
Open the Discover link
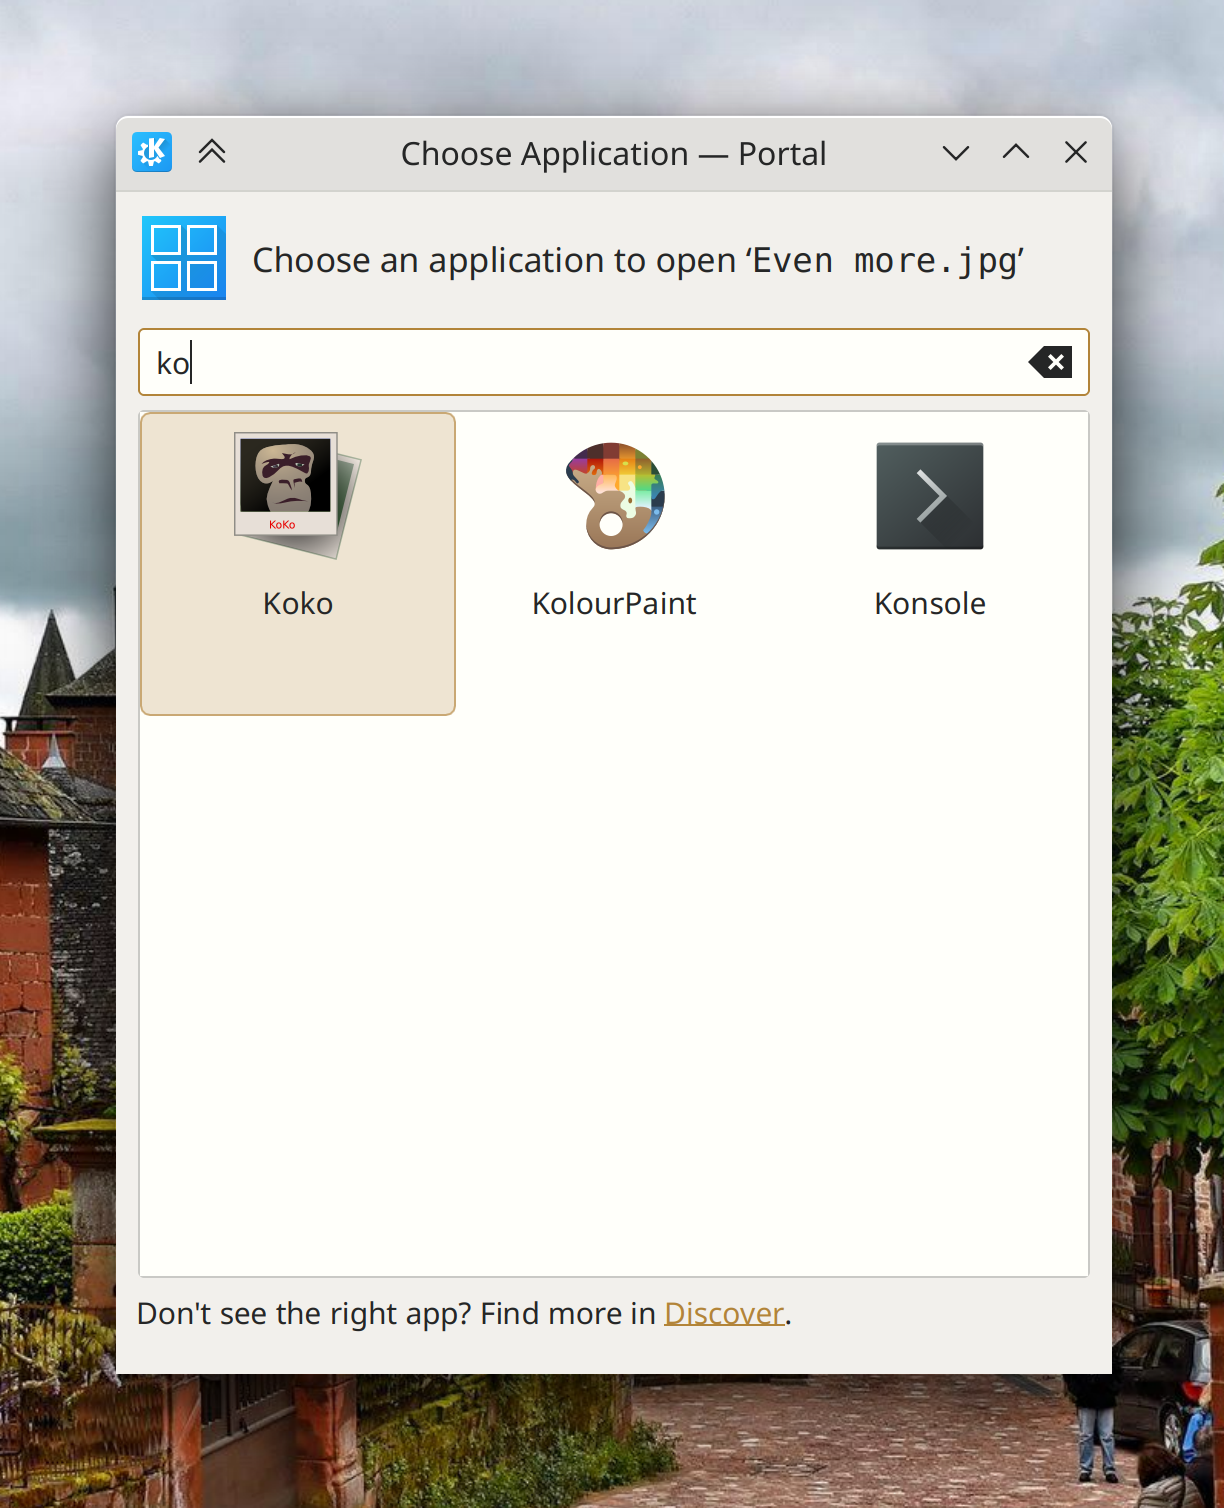[724, 1313]
